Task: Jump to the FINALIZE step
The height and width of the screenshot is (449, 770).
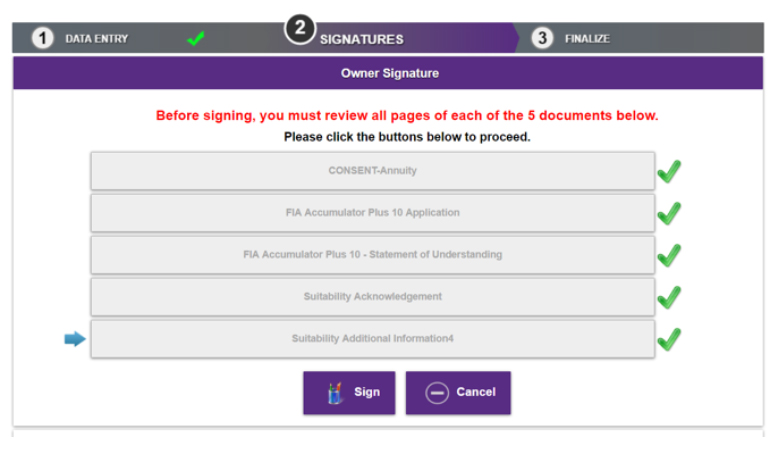Action: (587, 39)
